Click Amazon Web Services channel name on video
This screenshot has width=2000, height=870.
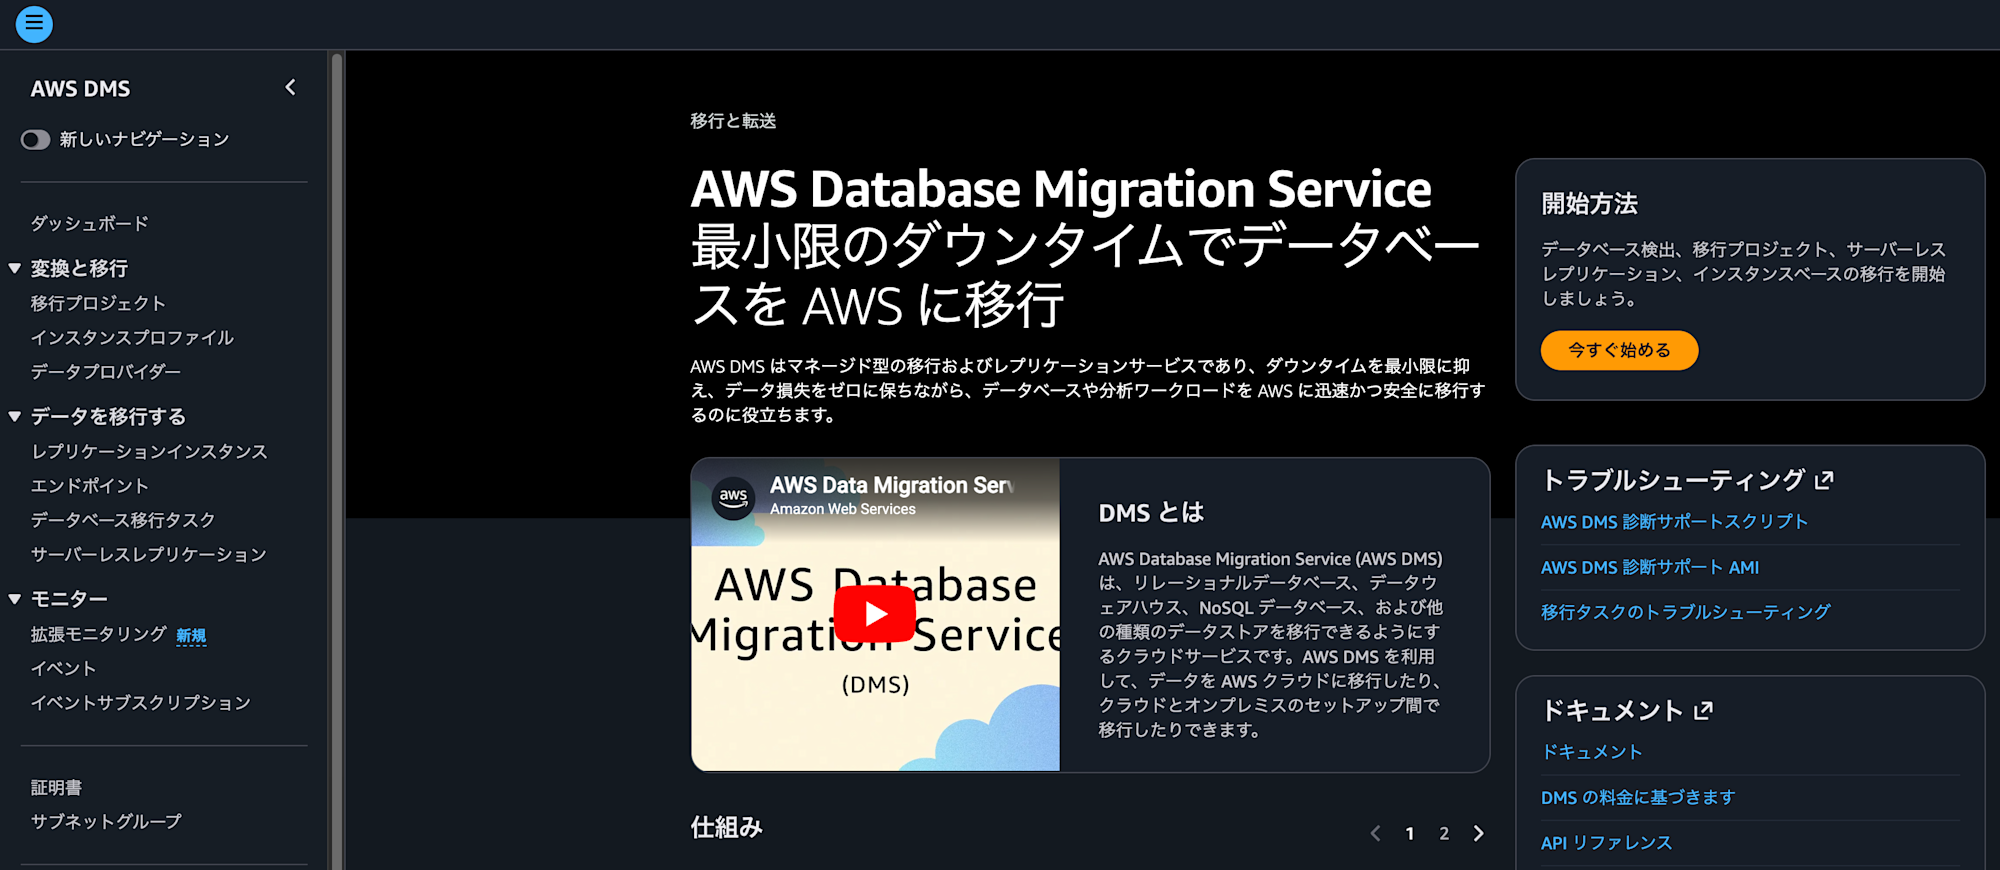(x=843, y=509)
